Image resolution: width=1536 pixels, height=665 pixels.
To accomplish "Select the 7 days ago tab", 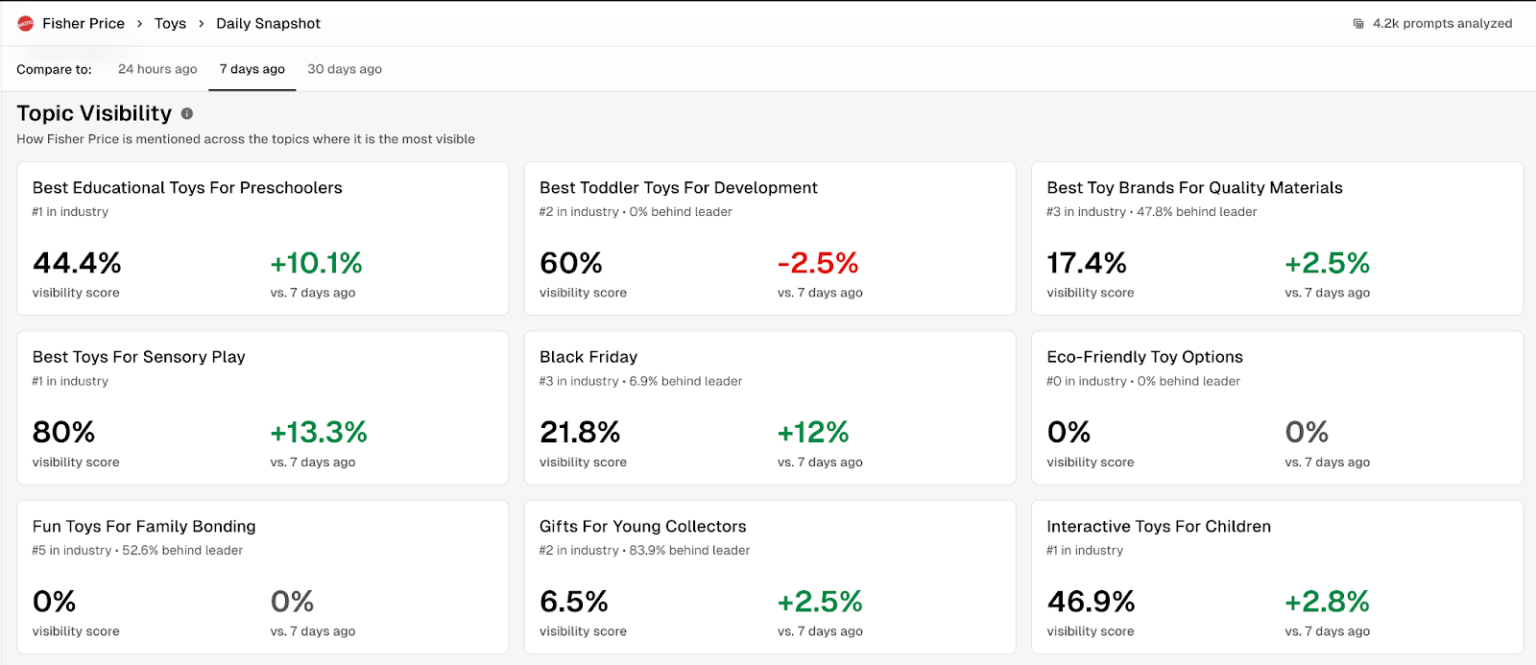I will 252,68.
